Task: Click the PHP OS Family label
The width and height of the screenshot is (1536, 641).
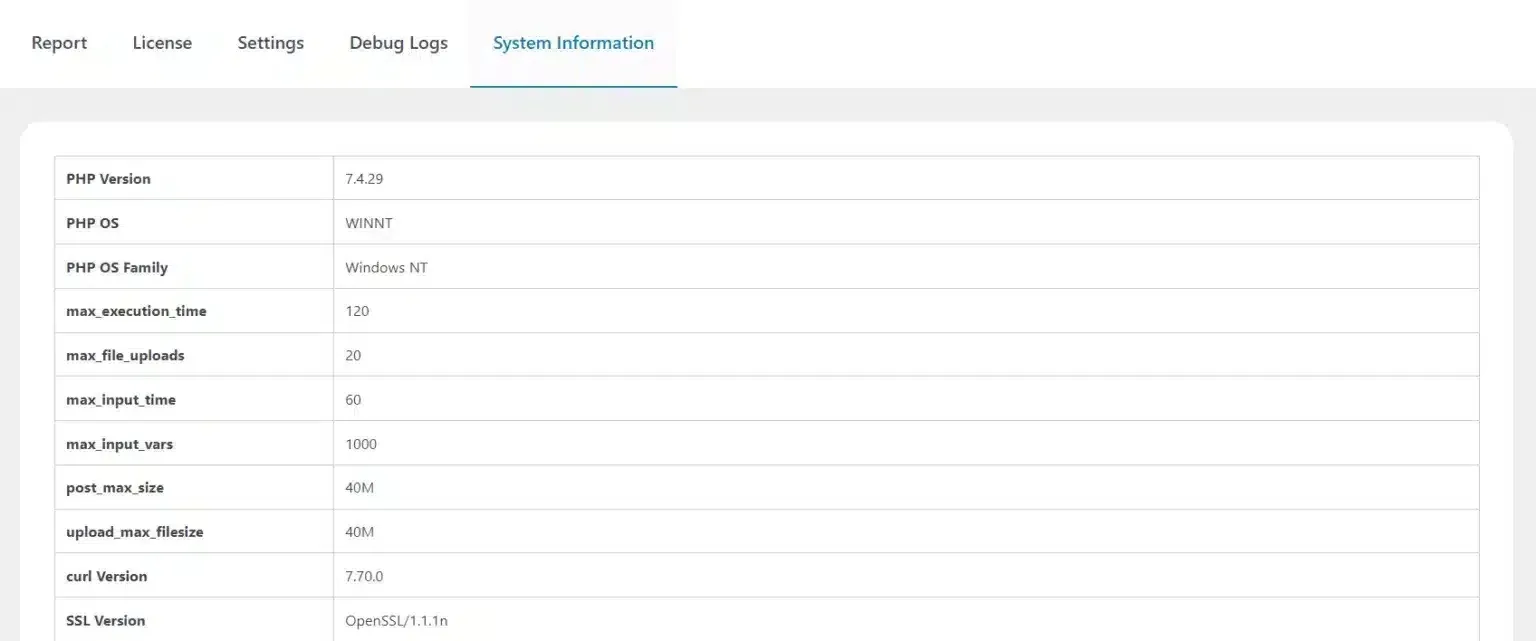Action: click(116, 267)
